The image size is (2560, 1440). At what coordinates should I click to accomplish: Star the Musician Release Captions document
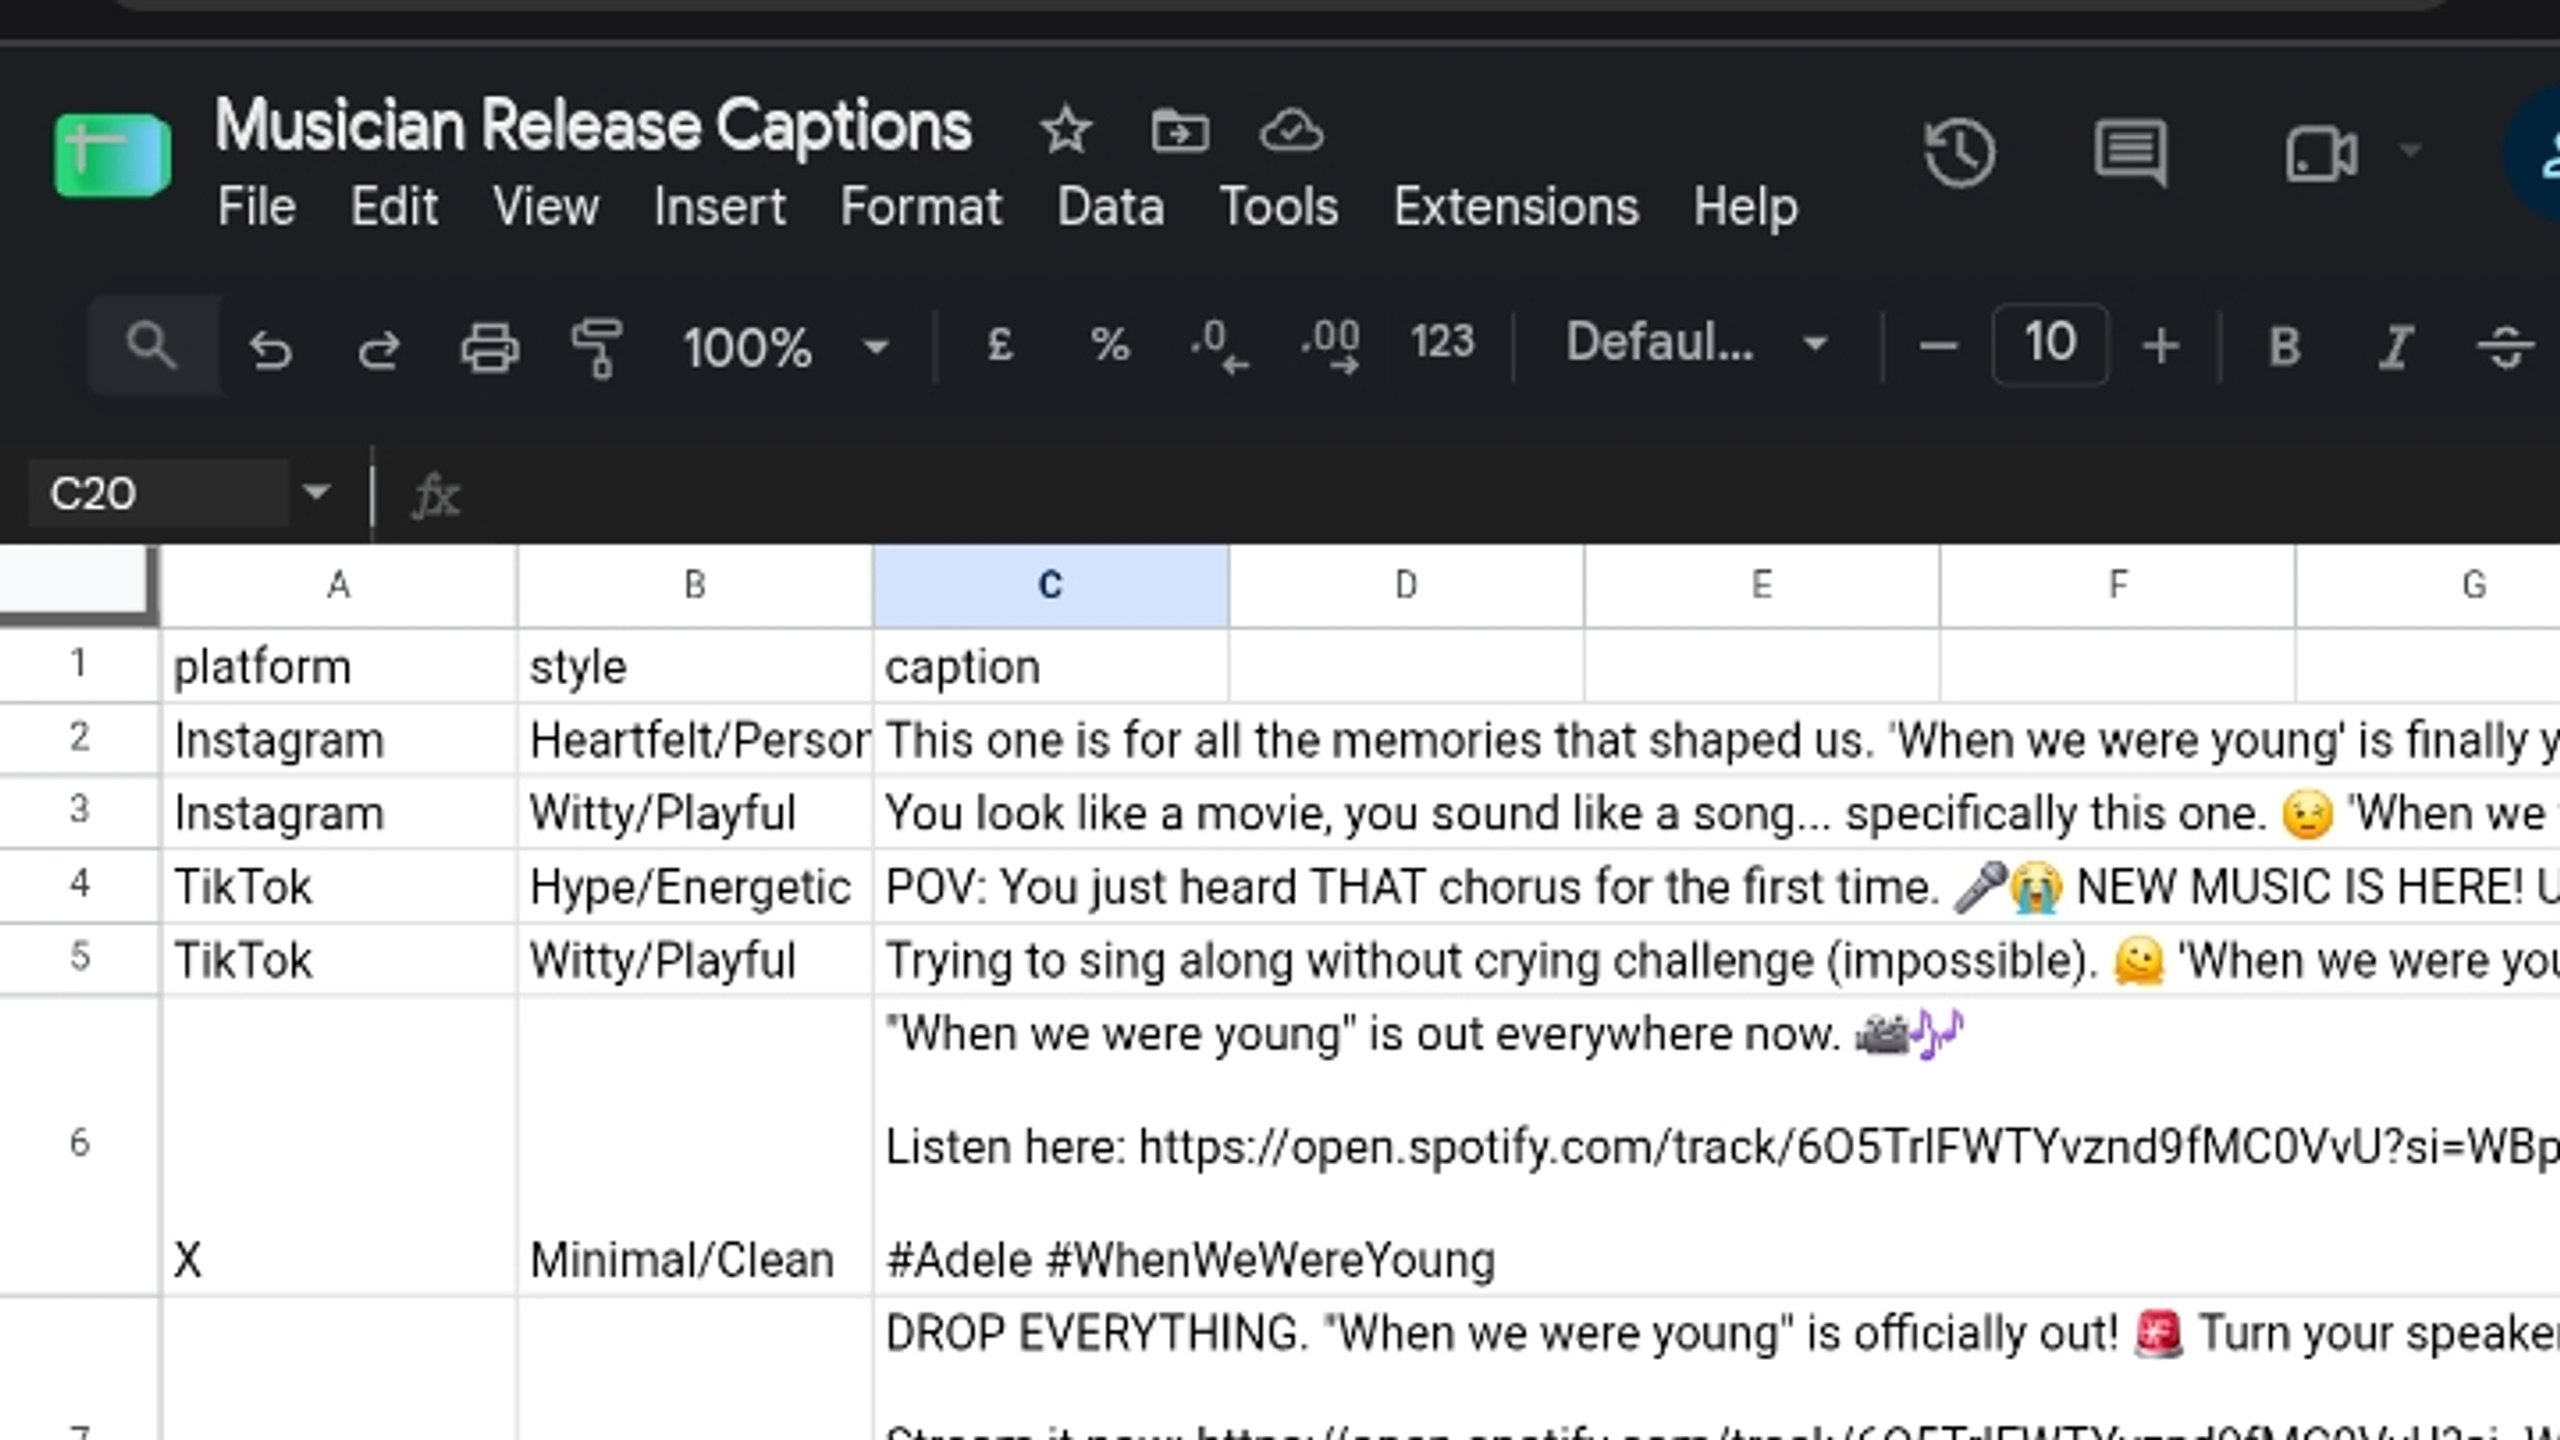[x=1065, y=131]
